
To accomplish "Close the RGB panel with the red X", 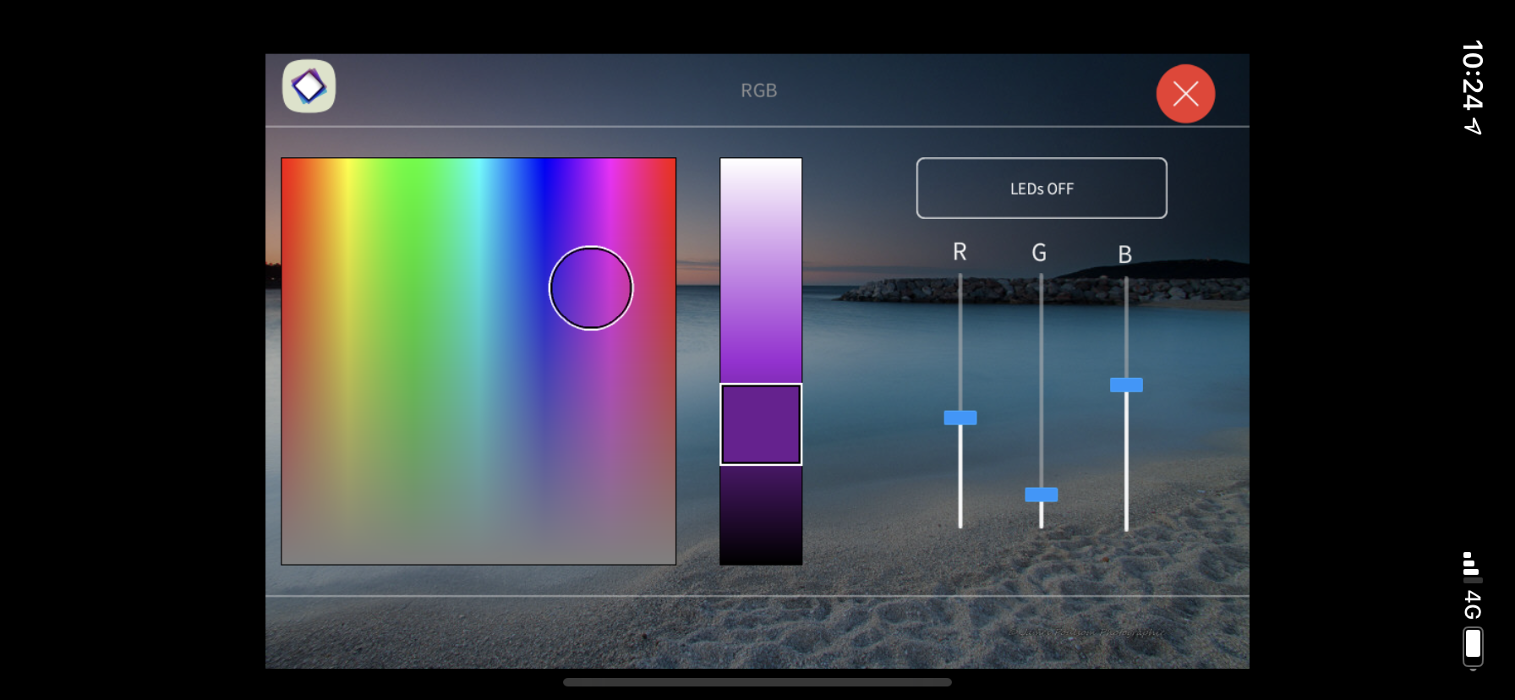I will [1185, 94].
